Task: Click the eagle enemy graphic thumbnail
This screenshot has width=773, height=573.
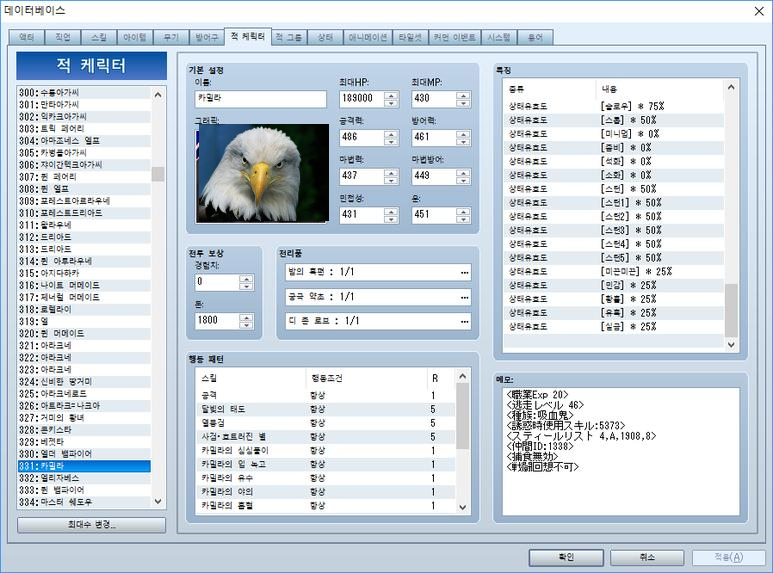Action: coord(262,173)
